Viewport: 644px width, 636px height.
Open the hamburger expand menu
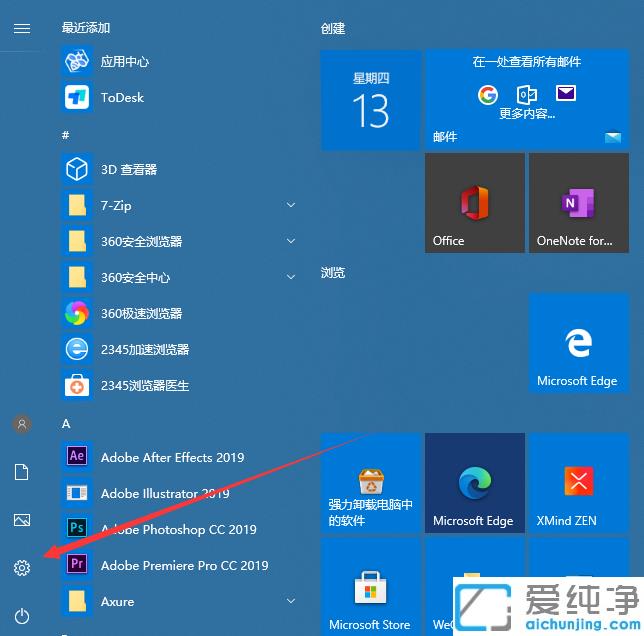22,28
